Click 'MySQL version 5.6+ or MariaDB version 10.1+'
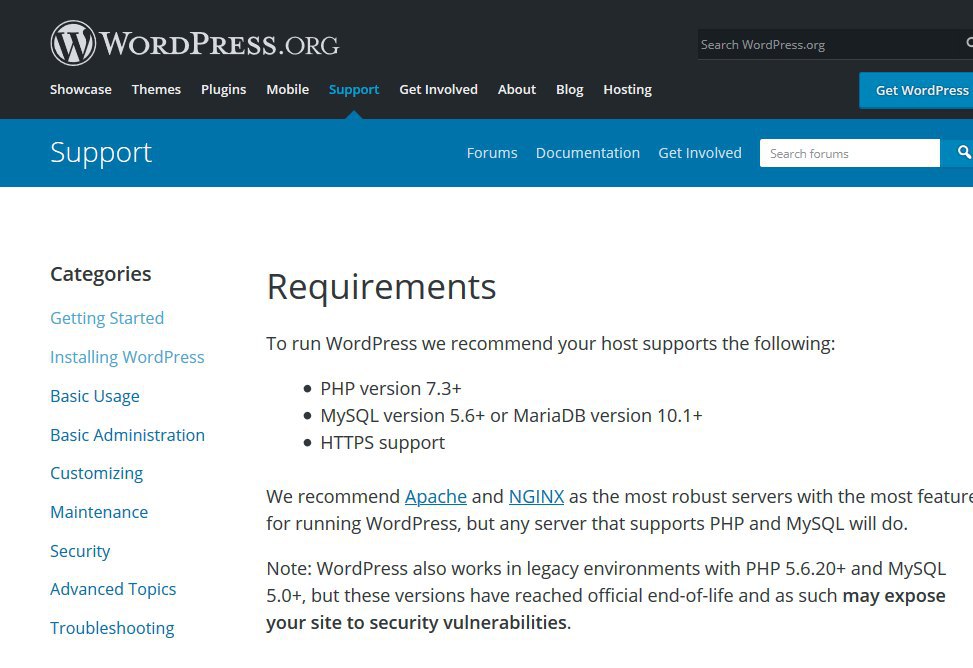The width and height of the screenshot is (973, 668). click(x=511, y=415)
